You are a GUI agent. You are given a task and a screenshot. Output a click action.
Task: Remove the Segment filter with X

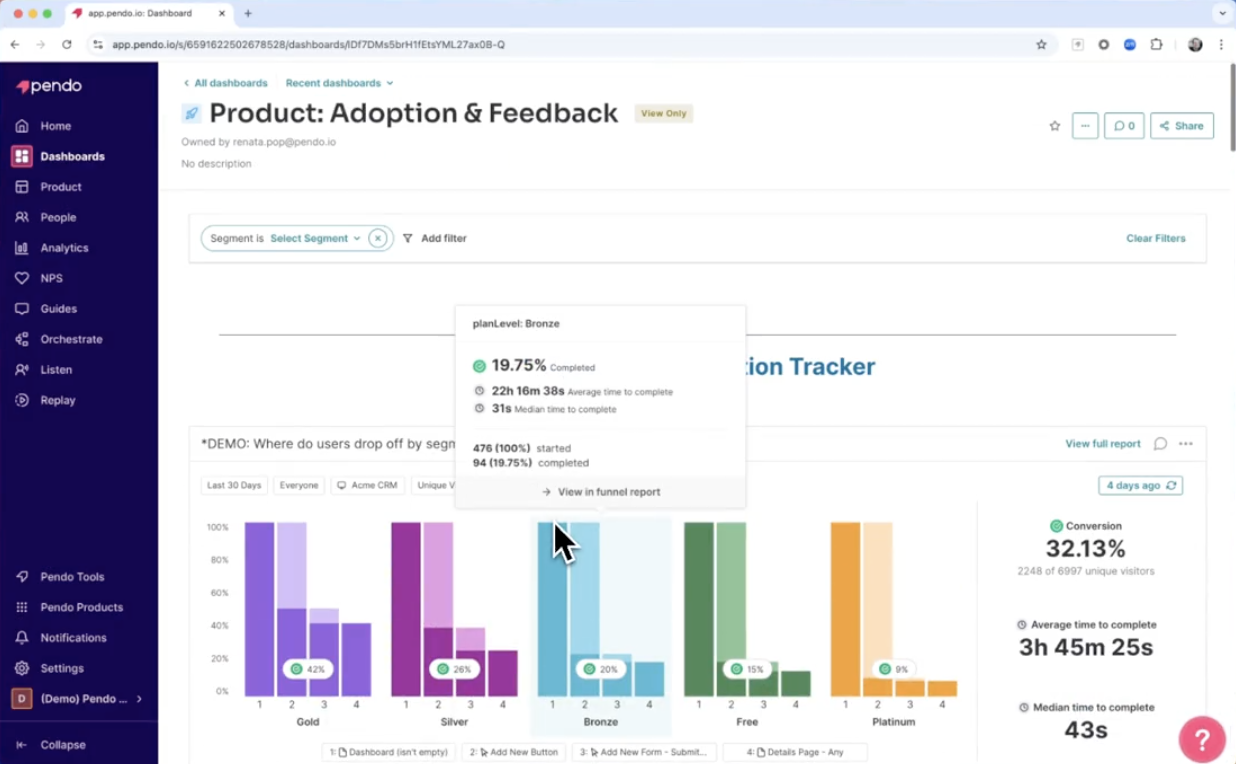pyautogui.click(x=377, y=238)
